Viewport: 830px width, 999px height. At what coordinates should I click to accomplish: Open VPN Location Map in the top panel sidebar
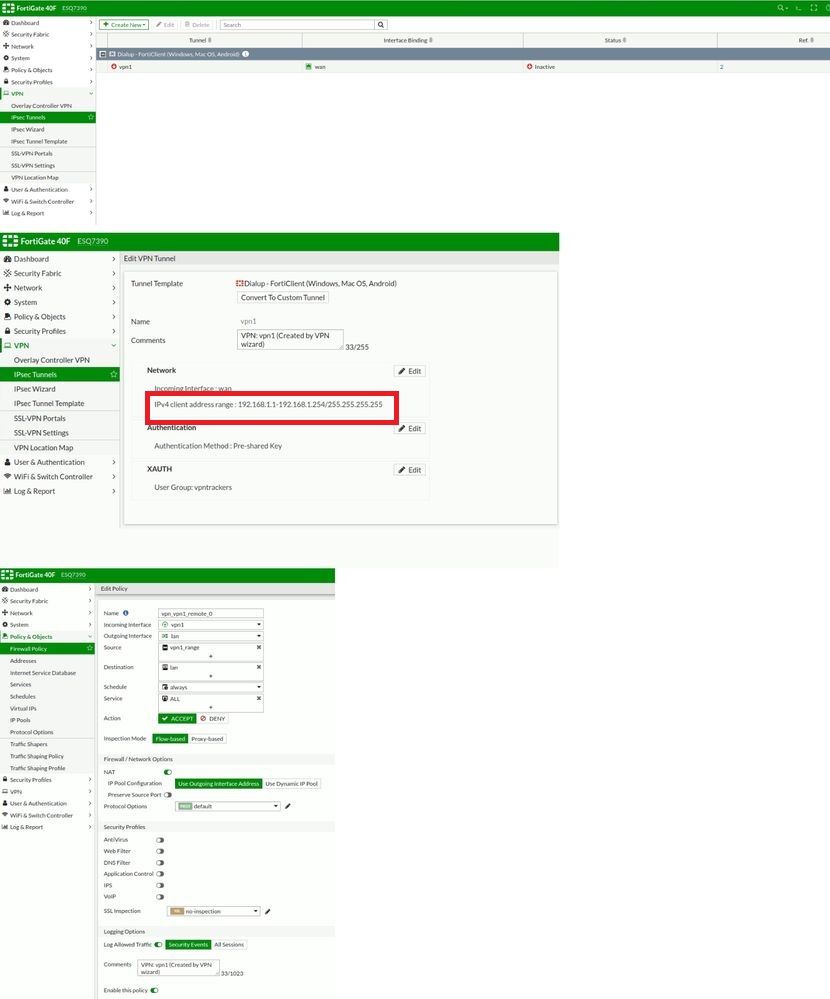[x=34, y=178]
